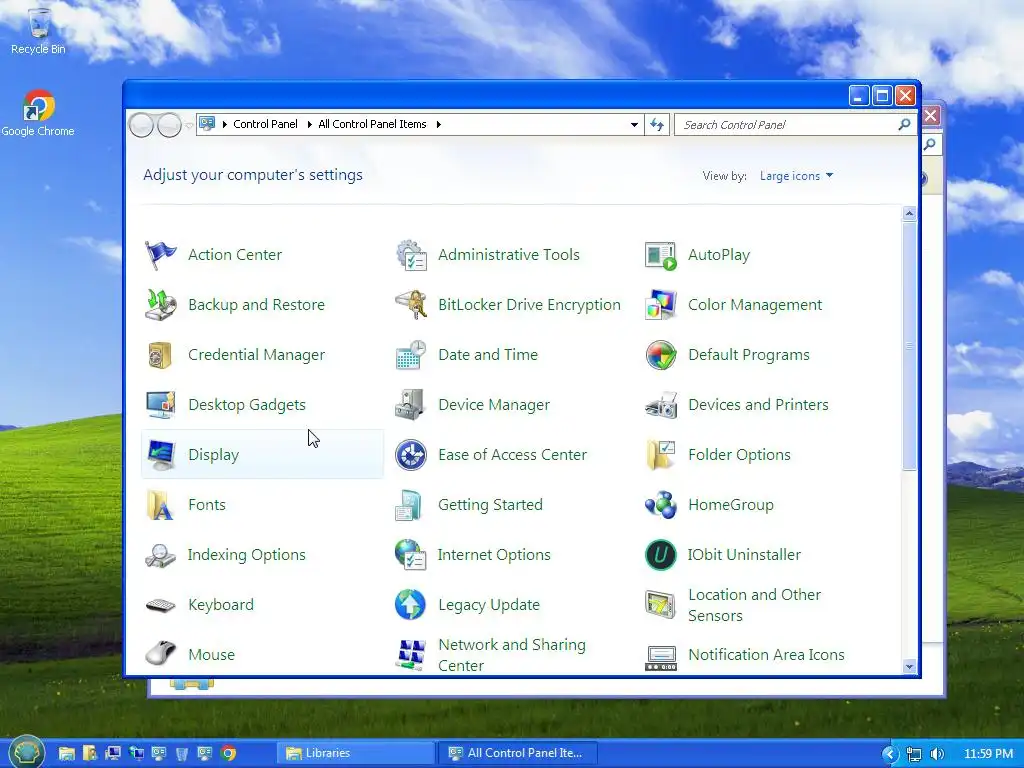This screenshot has height=768, width=1024.
Task: Open Indexing Options icon
Action: coord(161,555)
